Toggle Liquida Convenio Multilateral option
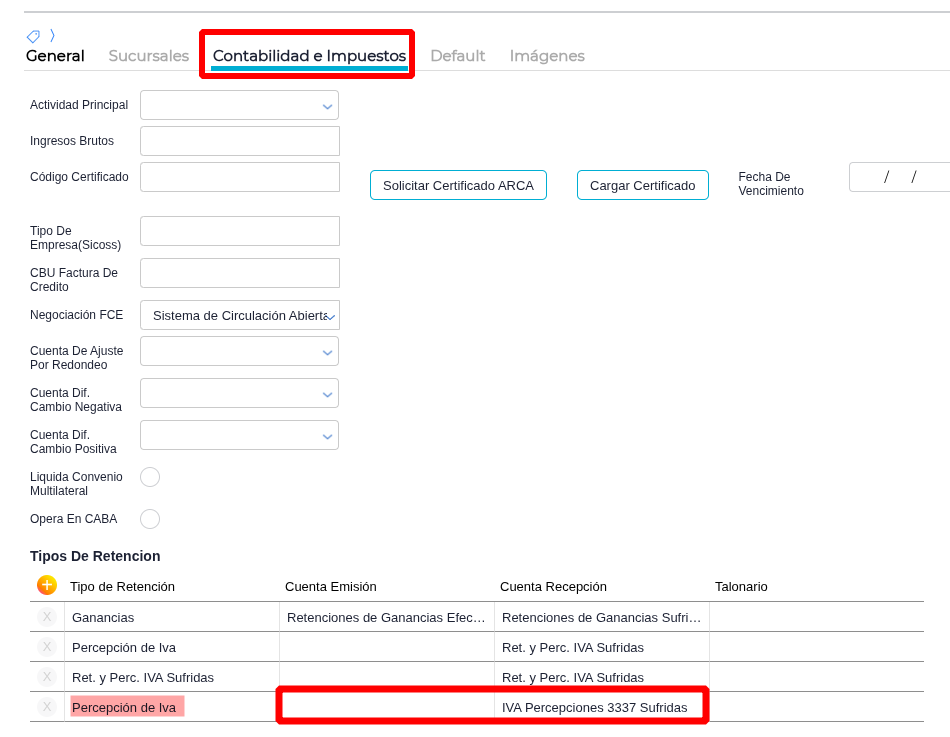Screen dimensions: 950x737 (150, 477)
